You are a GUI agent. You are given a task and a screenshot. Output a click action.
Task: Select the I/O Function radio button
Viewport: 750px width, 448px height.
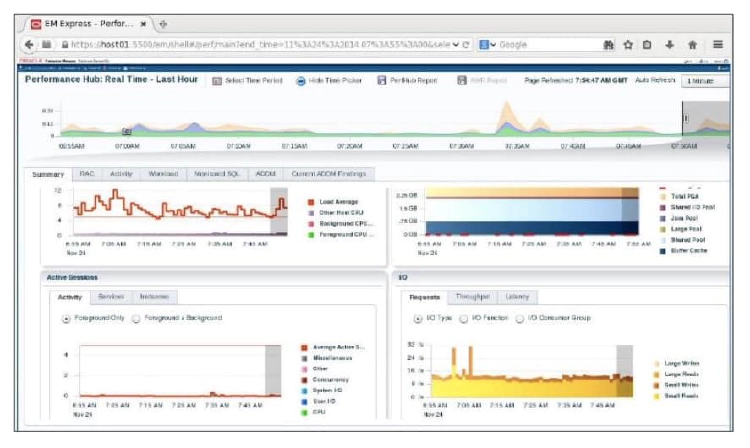[463, 318]
